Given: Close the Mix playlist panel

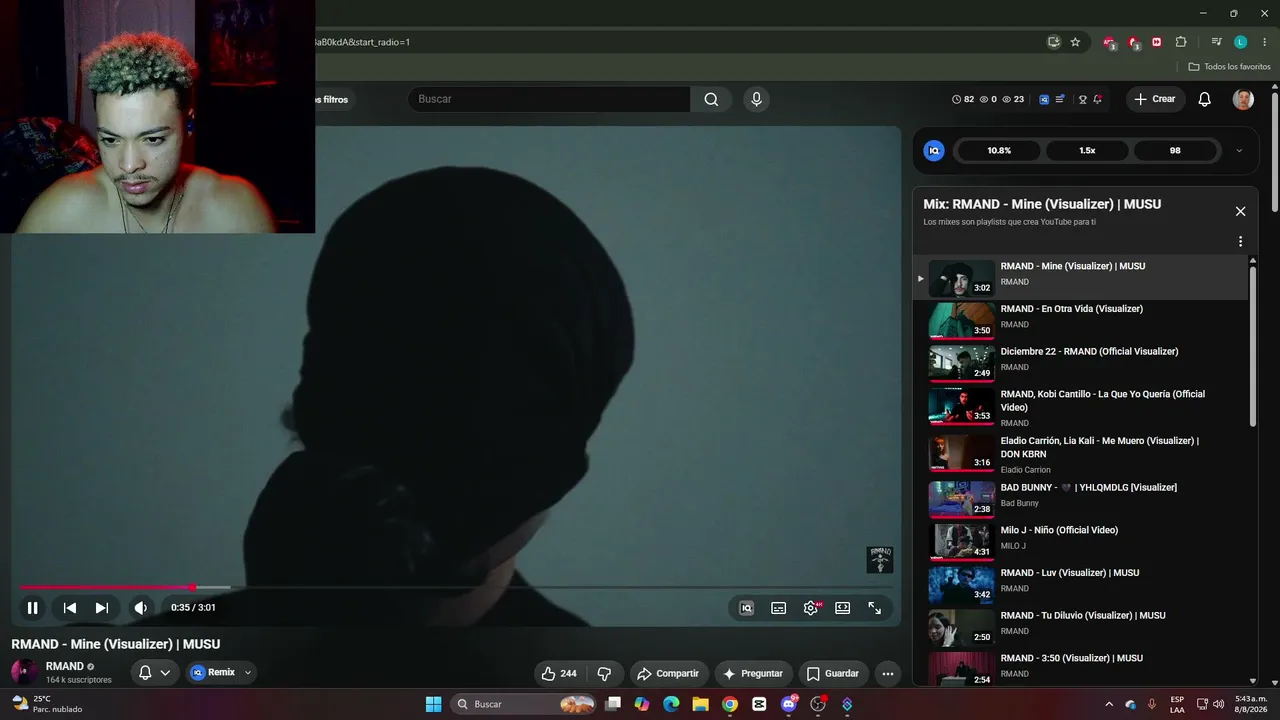Looking at the screenshot, I should tap(1240, 211).
